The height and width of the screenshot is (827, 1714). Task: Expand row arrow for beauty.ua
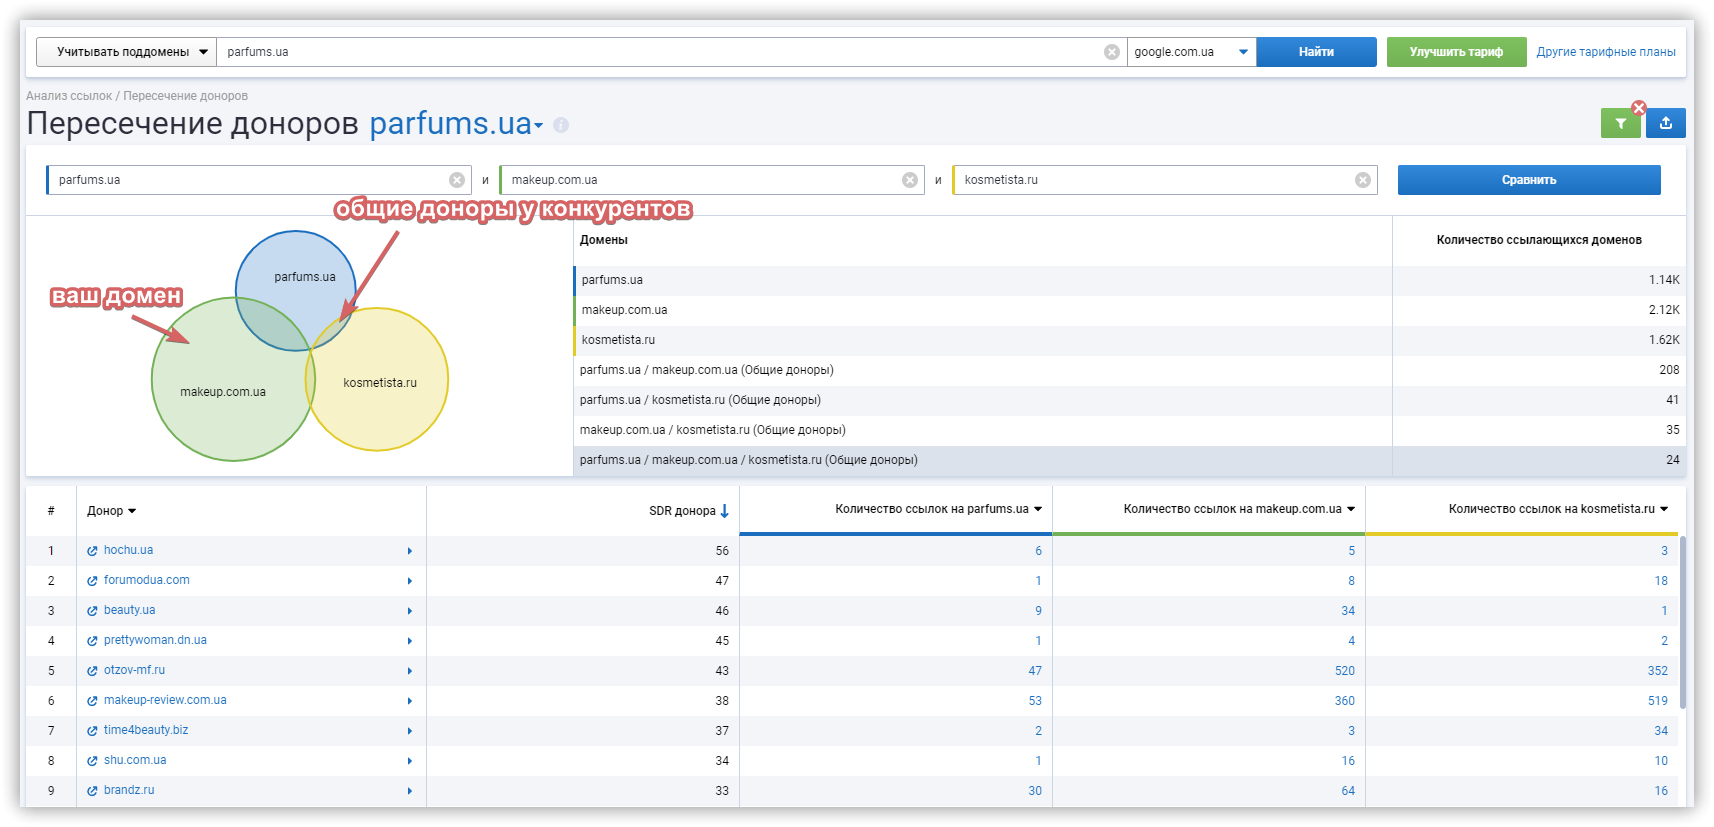(x=410, y=611)
